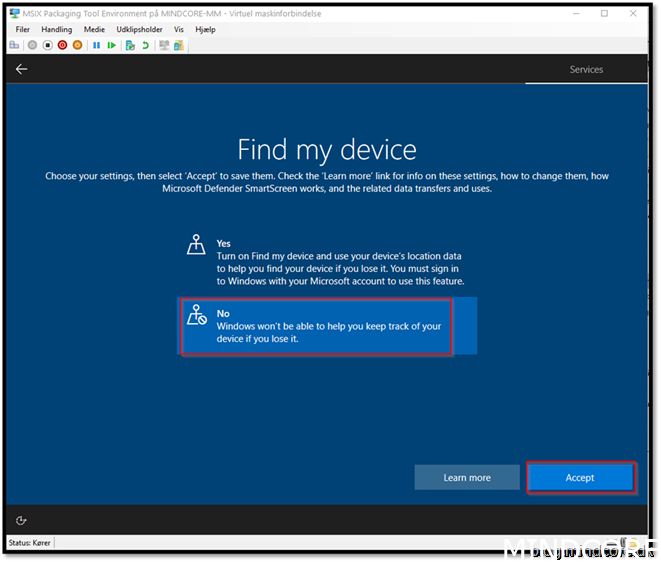Go back using the left arrow
The image size is (661, 562).
click(21, 69)
